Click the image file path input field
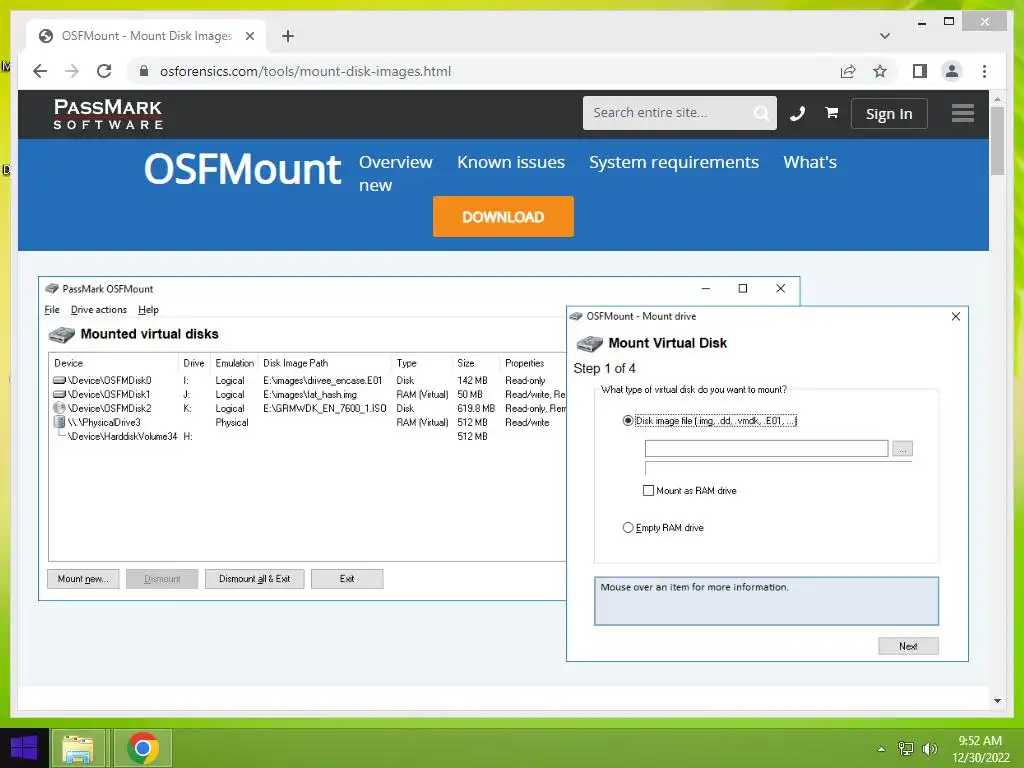Image resolution: width=1024 pixels, height=768 pixels. click(766, 448)
